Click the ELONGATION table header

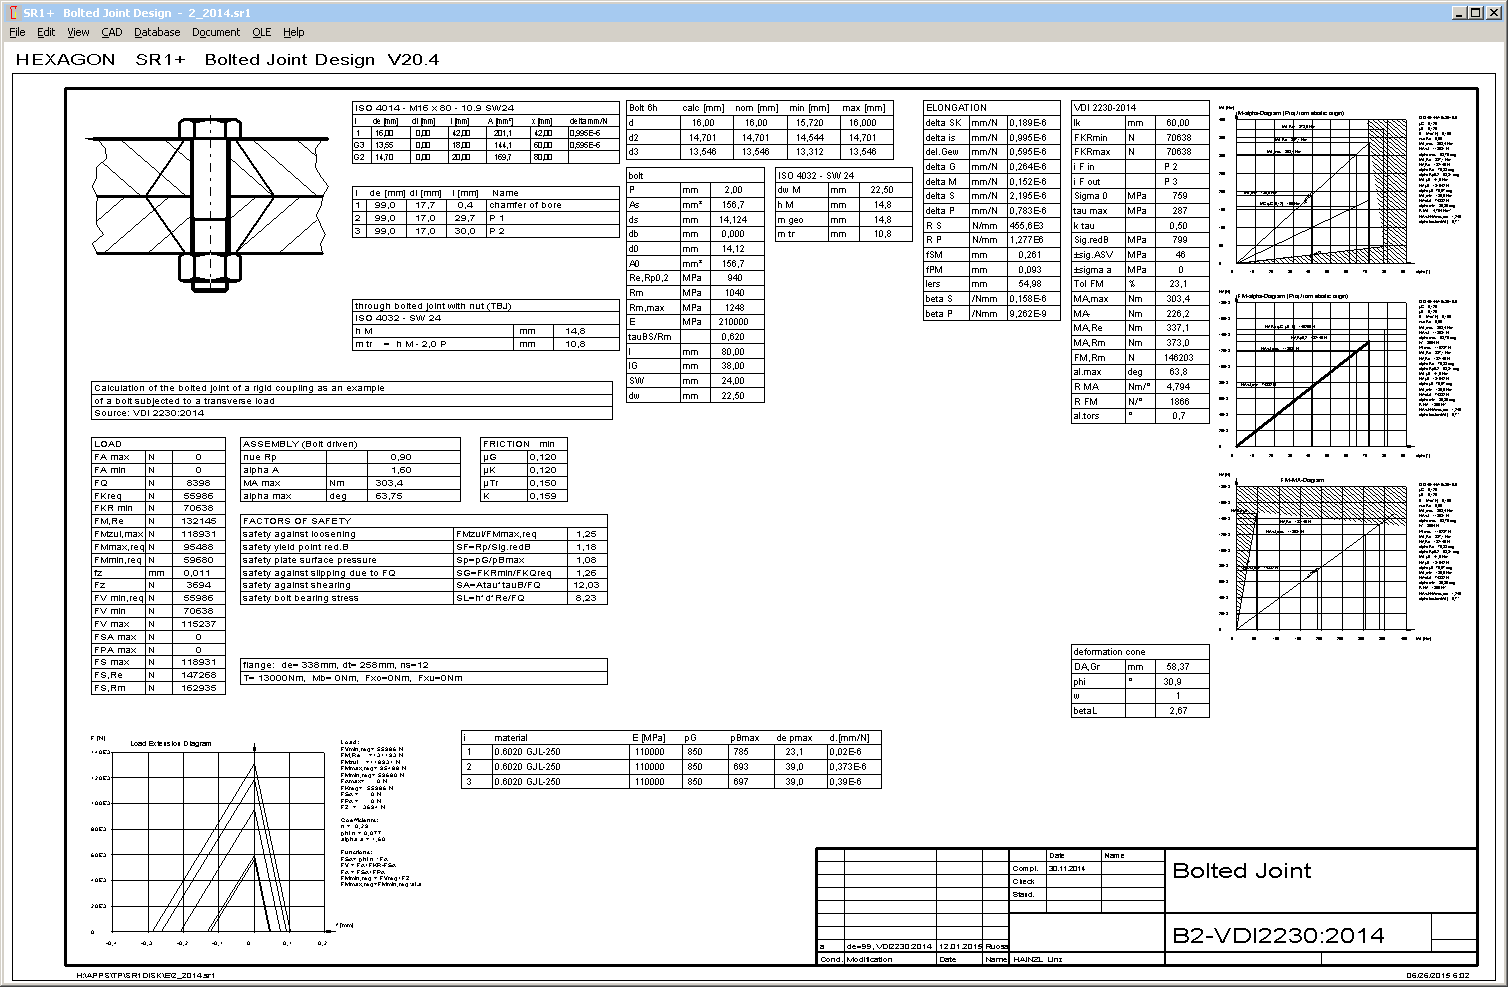[x=956, y=108]
